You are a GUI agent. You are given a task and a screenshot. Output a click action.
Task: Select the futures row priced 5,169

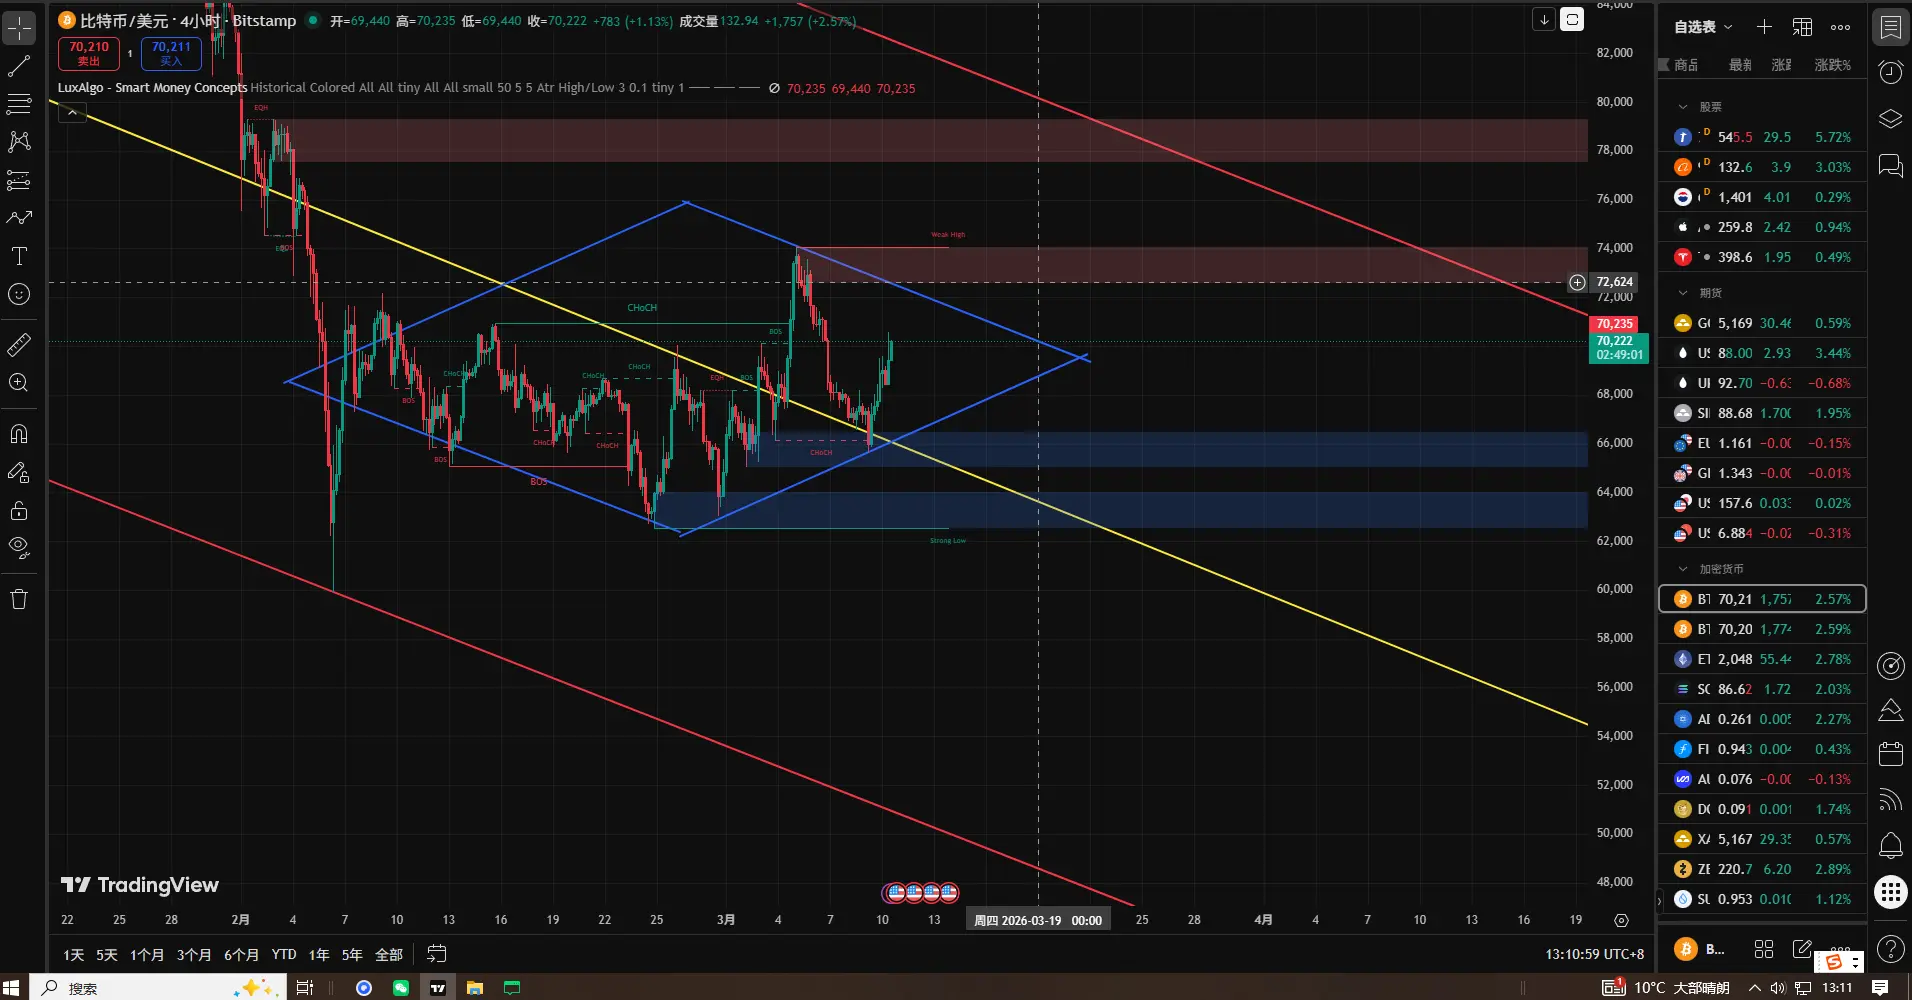pyautogui.click(x=1762, y=323)
